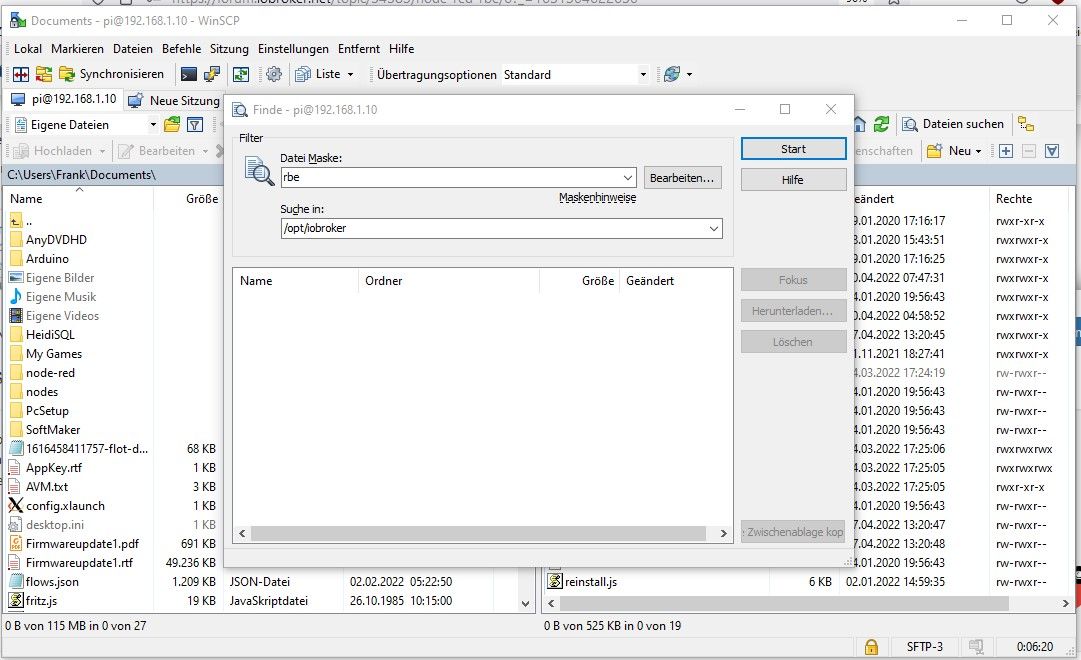Expand the Suche in path dropdown
This screenshot has height=660, width=1081.
tap(713, 228)
